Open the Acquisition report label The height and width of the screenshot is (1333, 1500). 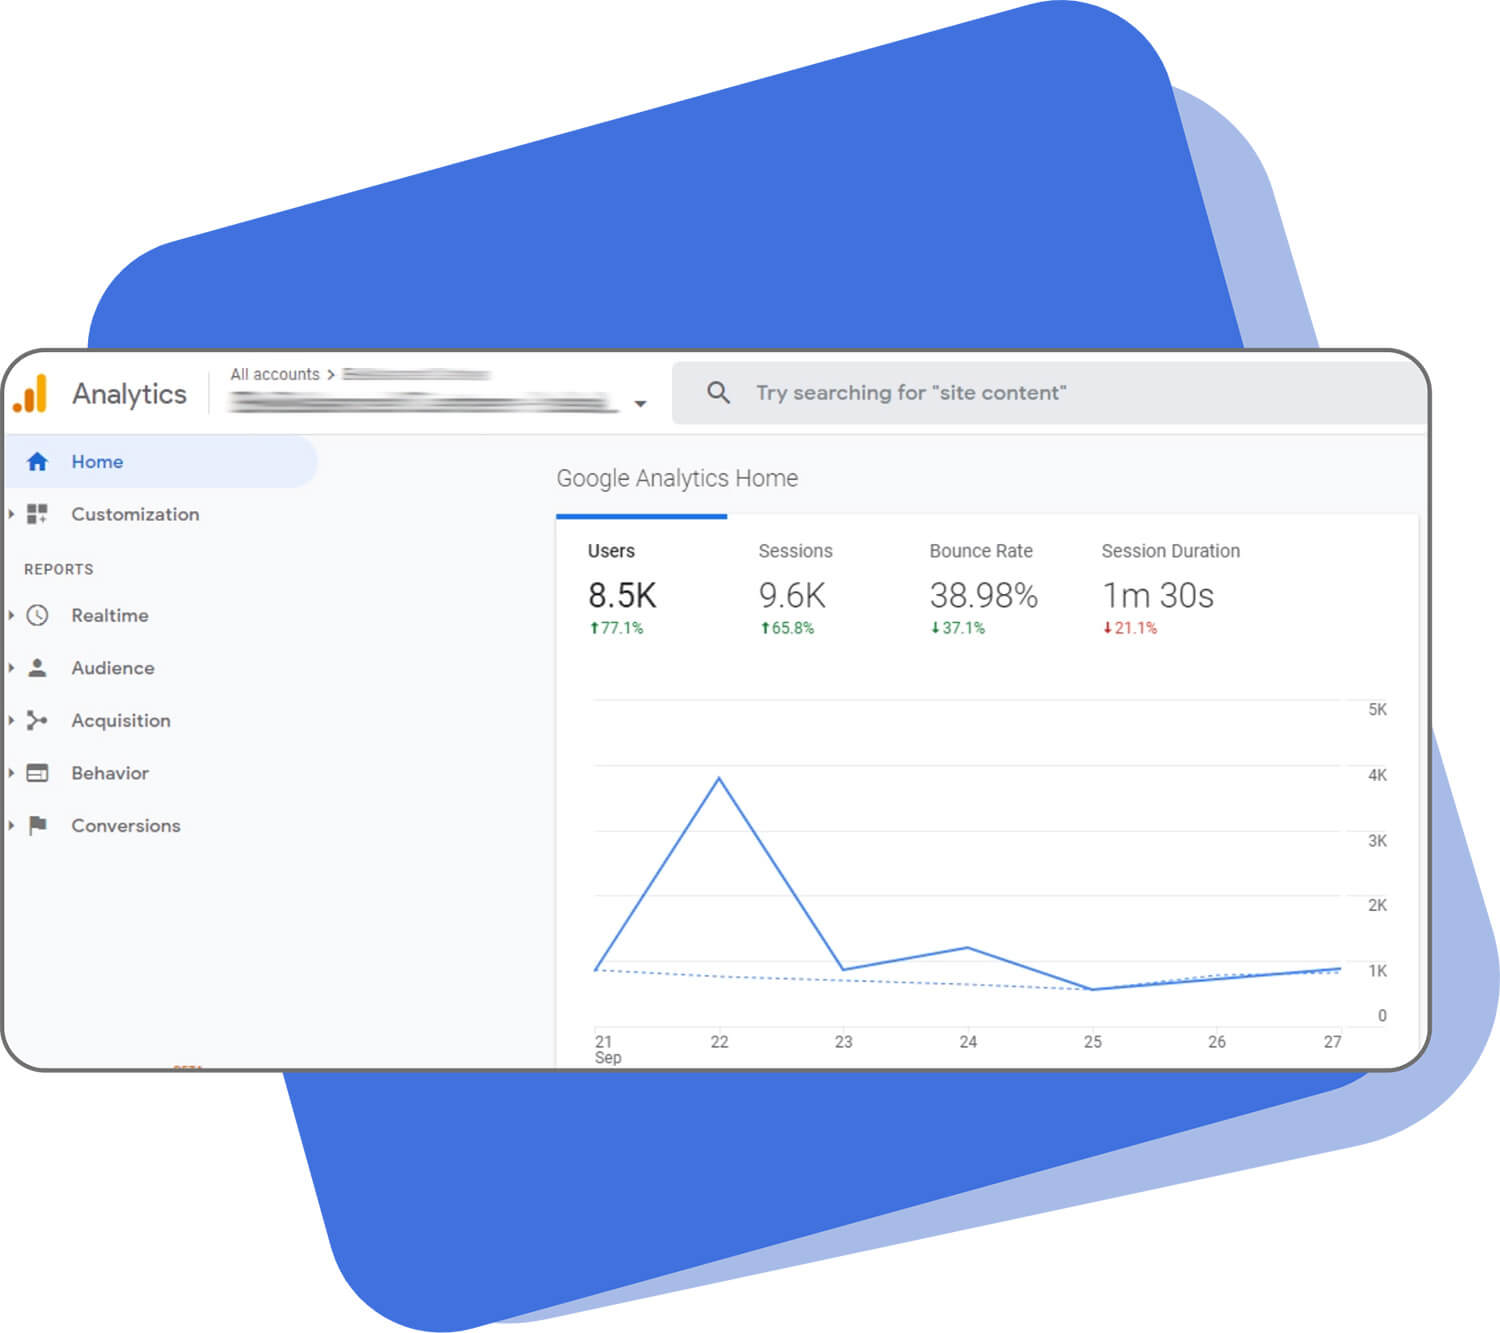[x=121, y=720]
